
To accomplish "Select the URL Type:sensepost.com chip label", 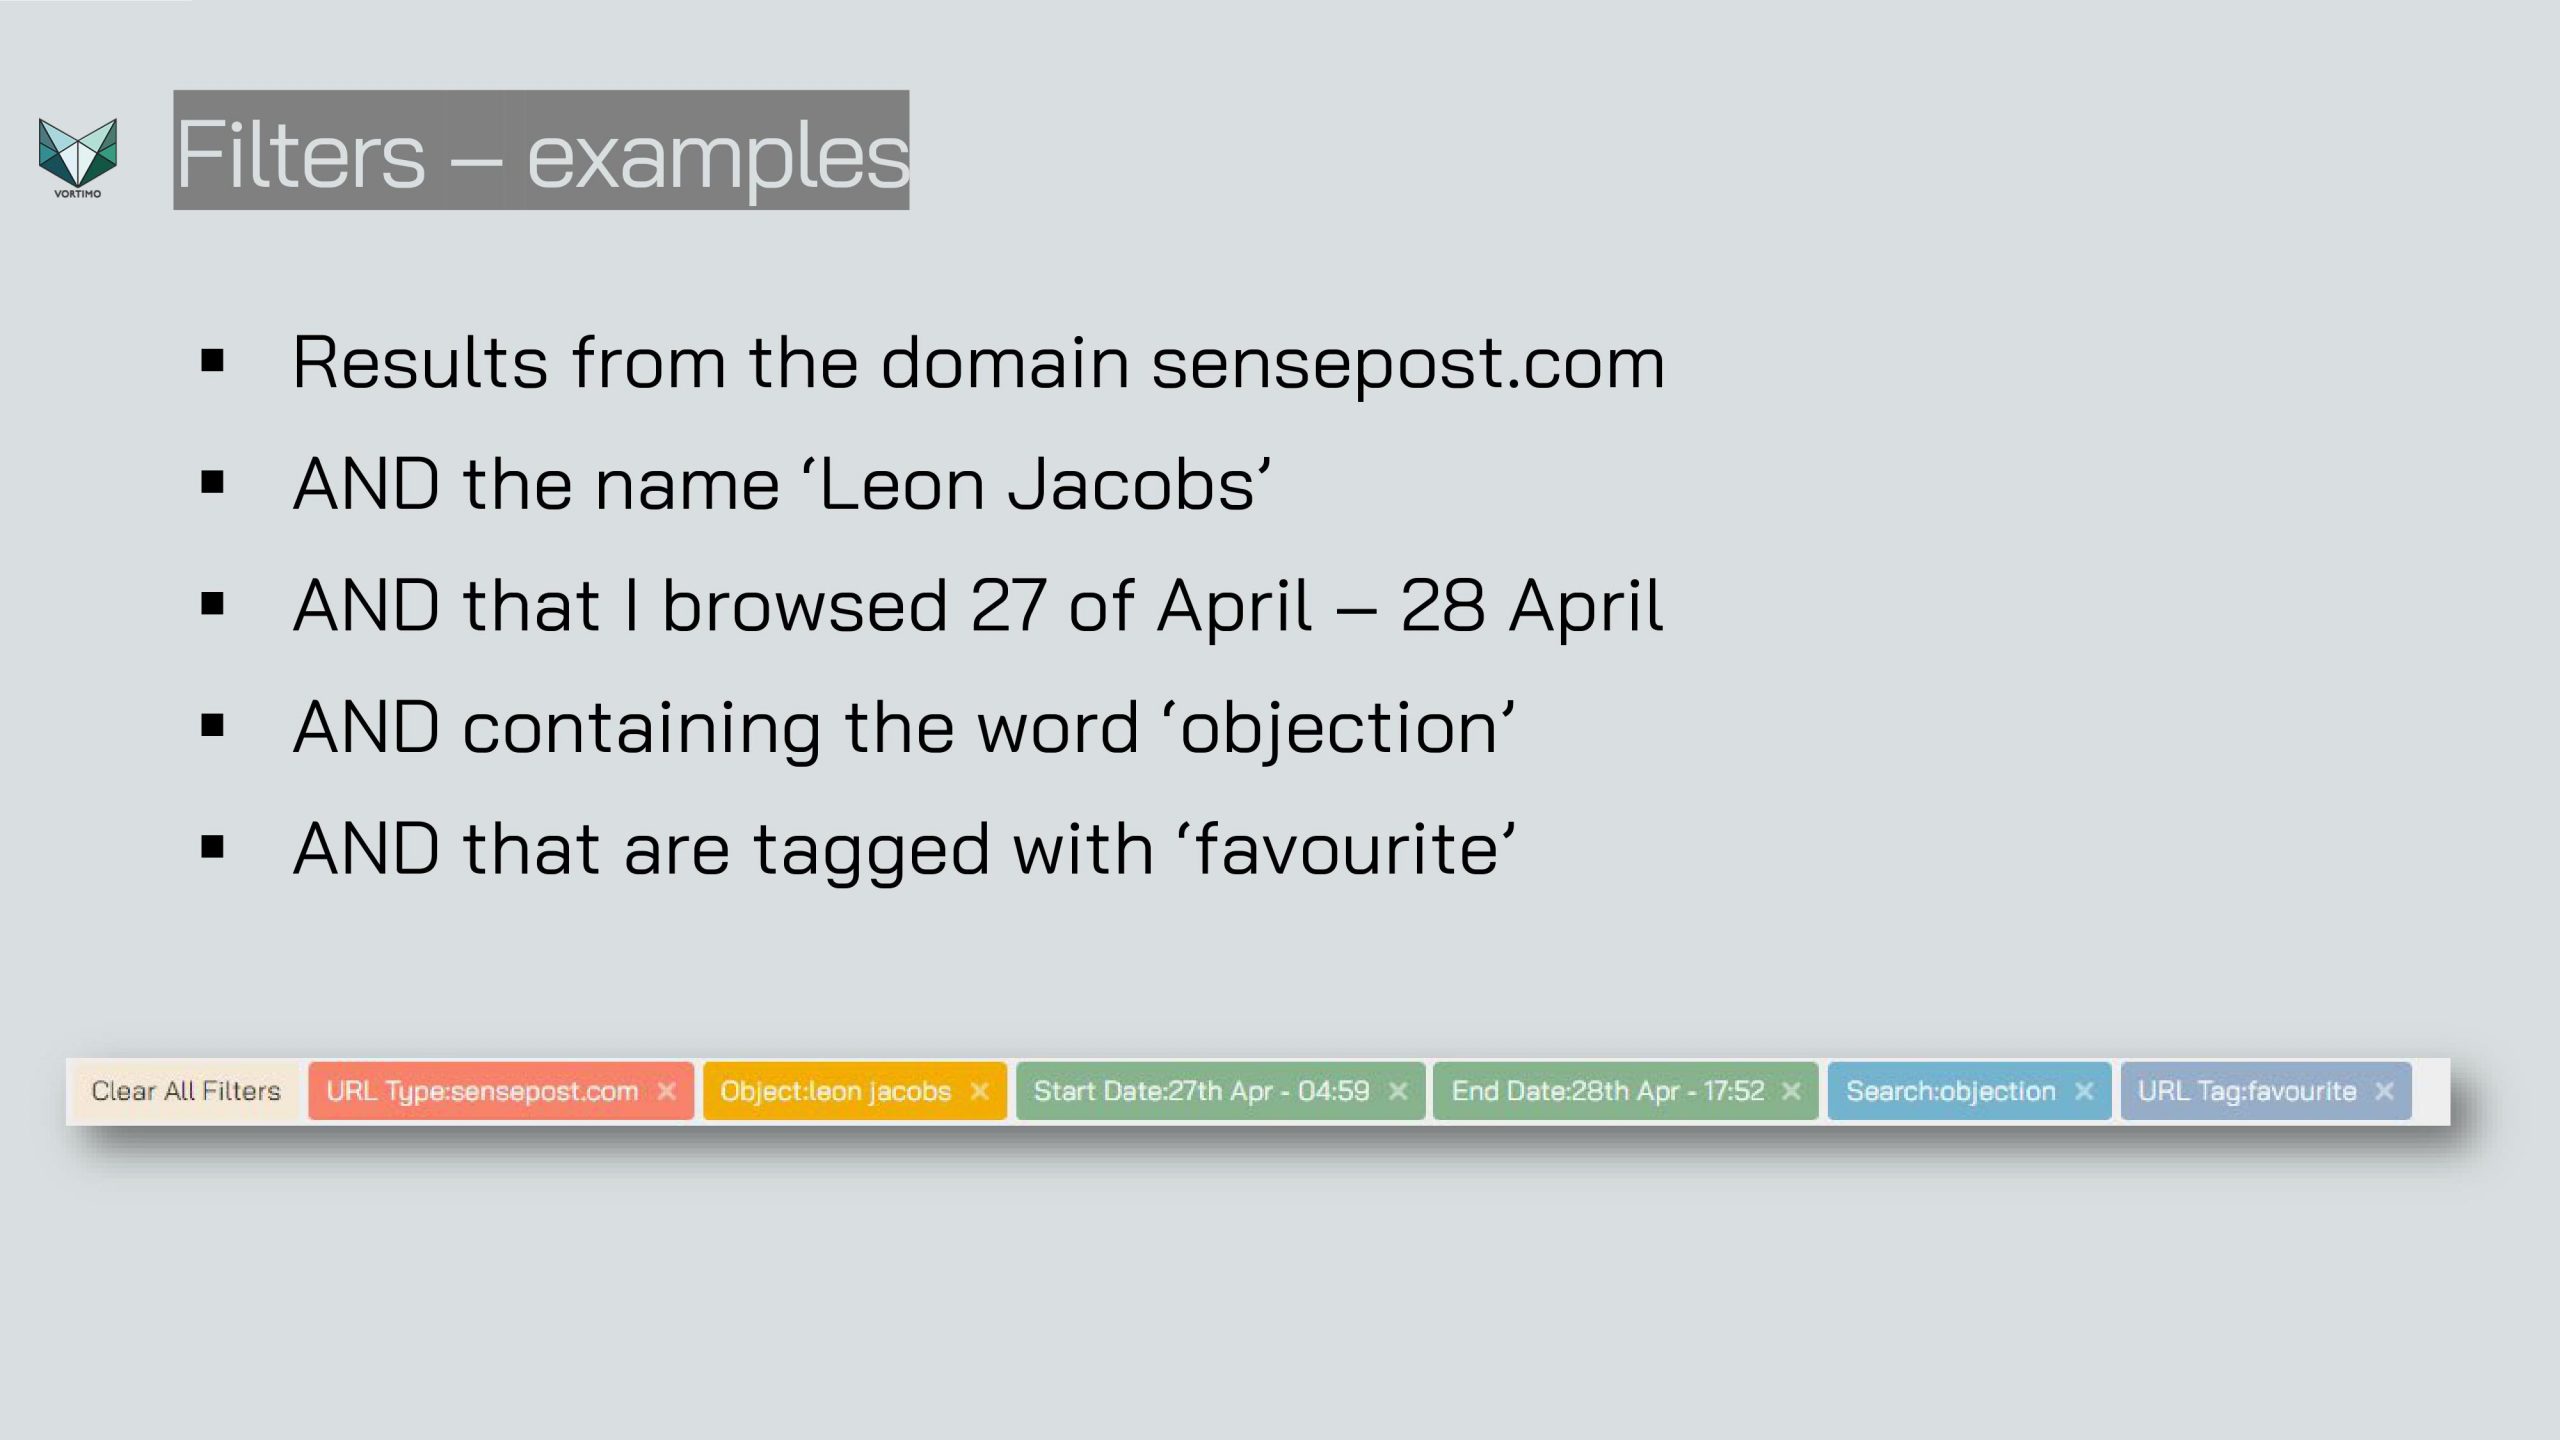I will [x=482, y=1091].
